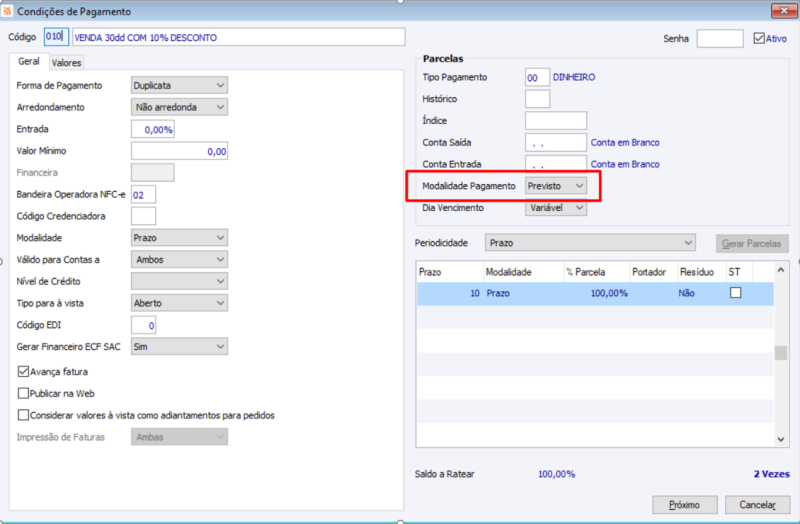Click the Financeira field

coord(153,172)
